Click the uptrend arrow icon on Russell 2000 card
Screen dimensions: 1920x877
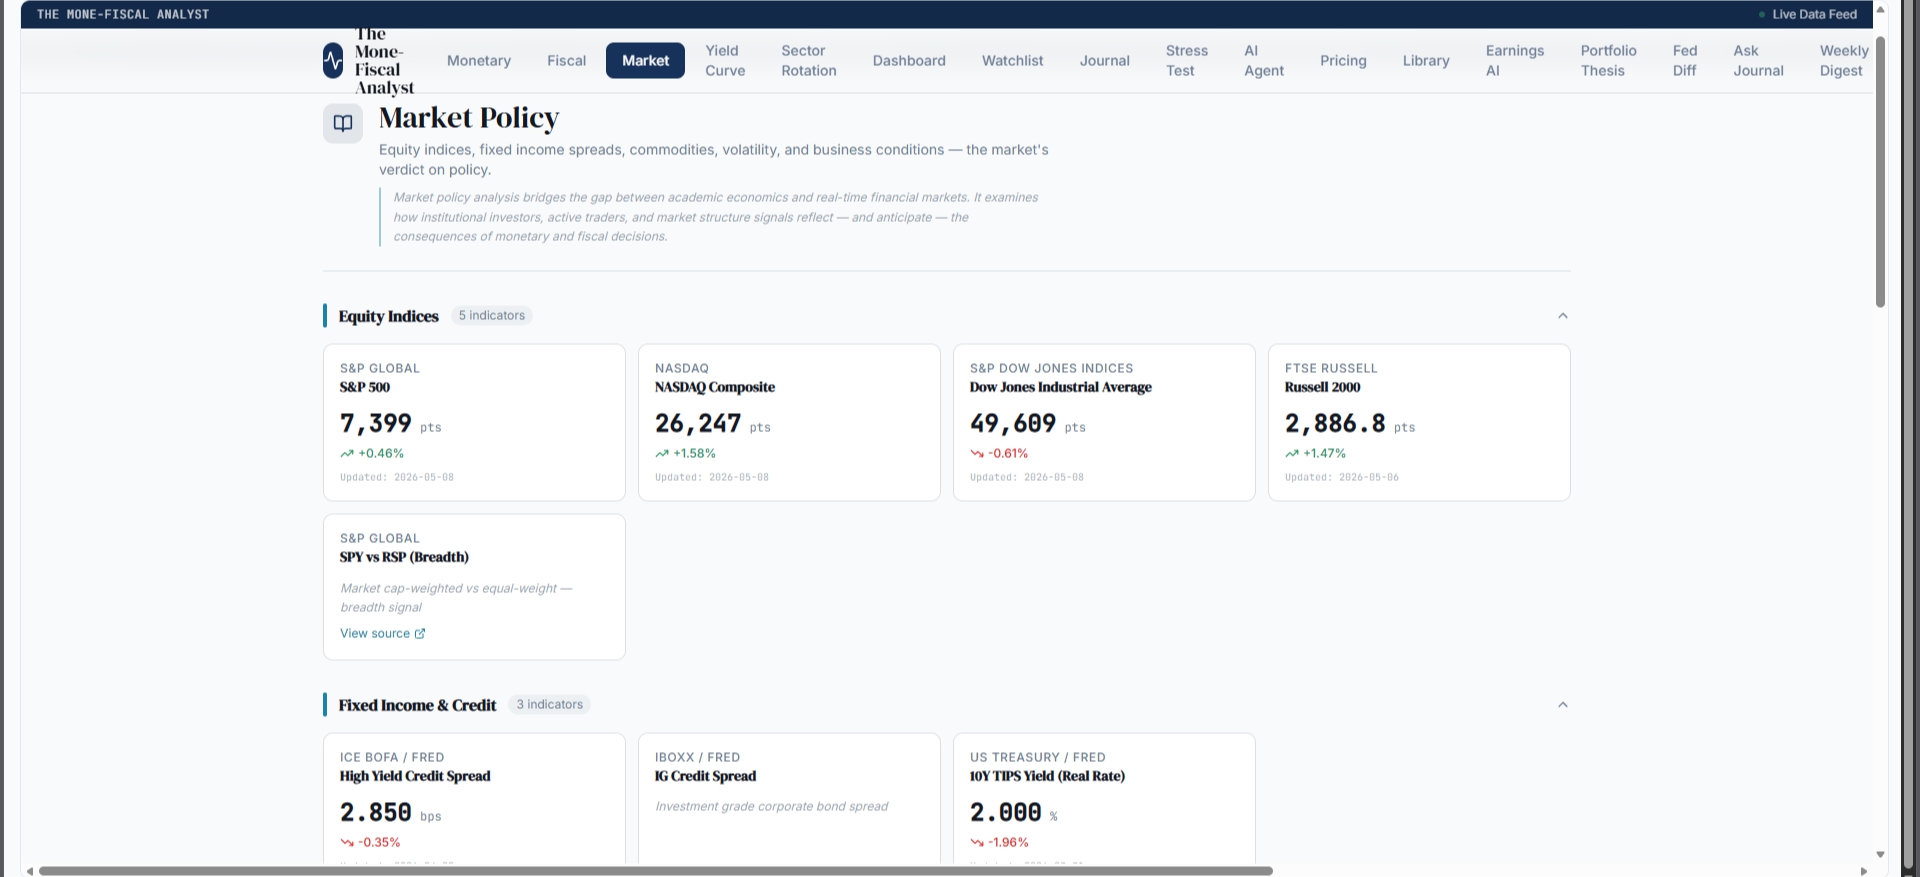(1292, 454)
